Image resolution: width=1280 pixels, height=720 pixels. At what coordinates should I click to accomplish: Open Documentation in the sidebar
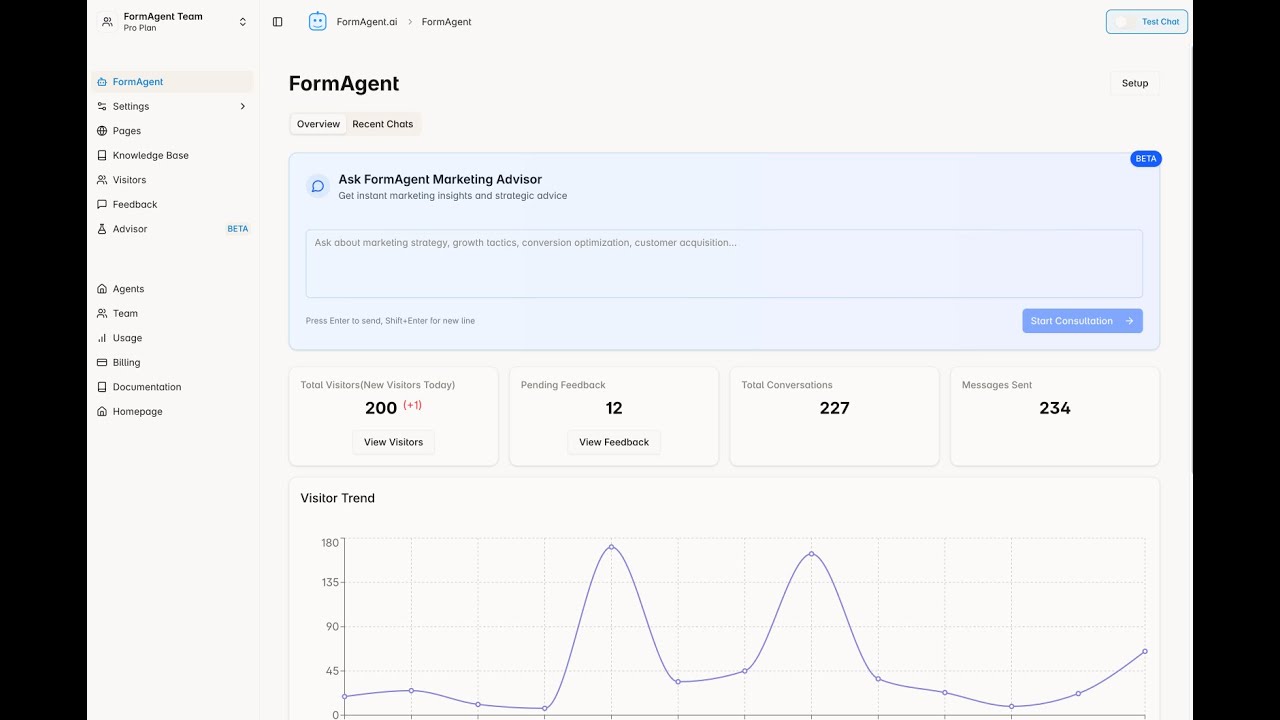(173, 387)
